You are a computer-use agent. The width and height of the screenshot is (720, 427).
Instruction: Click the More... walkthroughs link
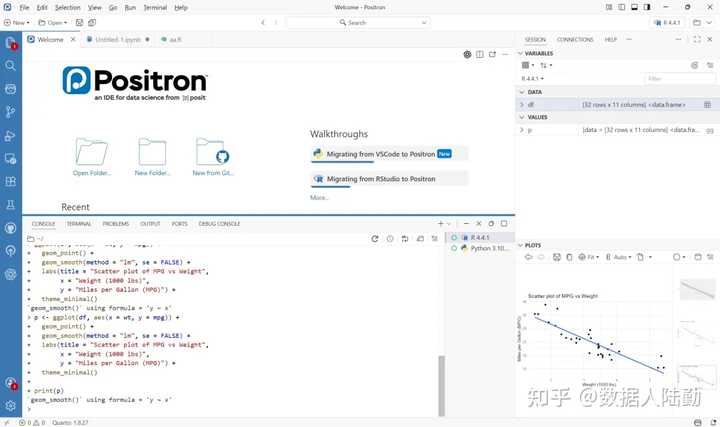pyautogui.click(x=319, y=197)
